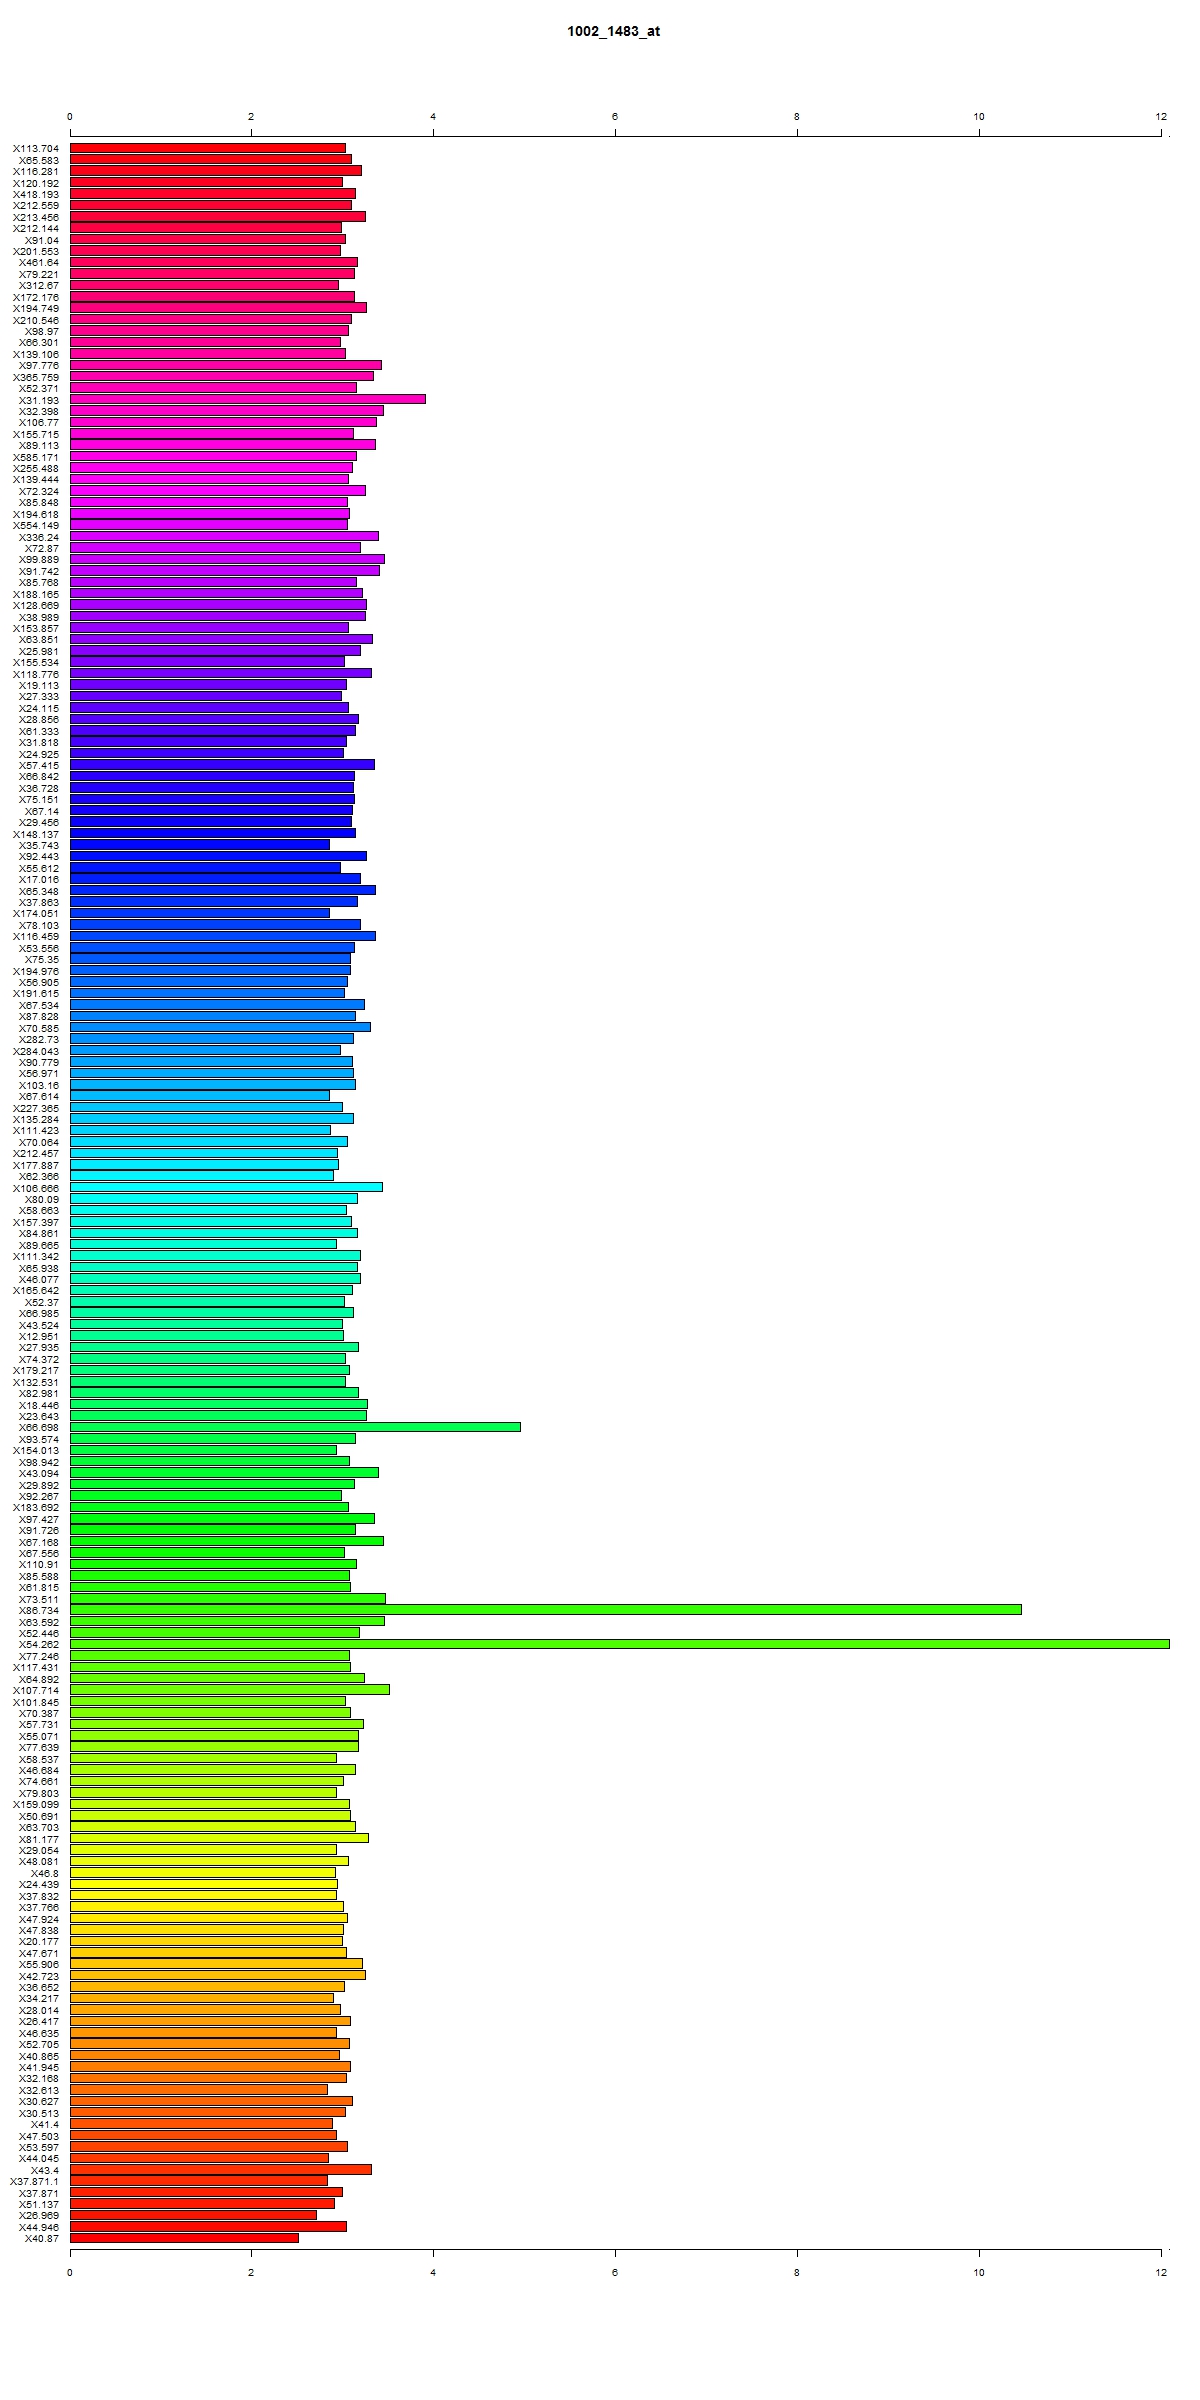1200x2400 pixels.
Task: Click tick label 6 on top axis
Action: pyautogui.click(x=615, y=117)
